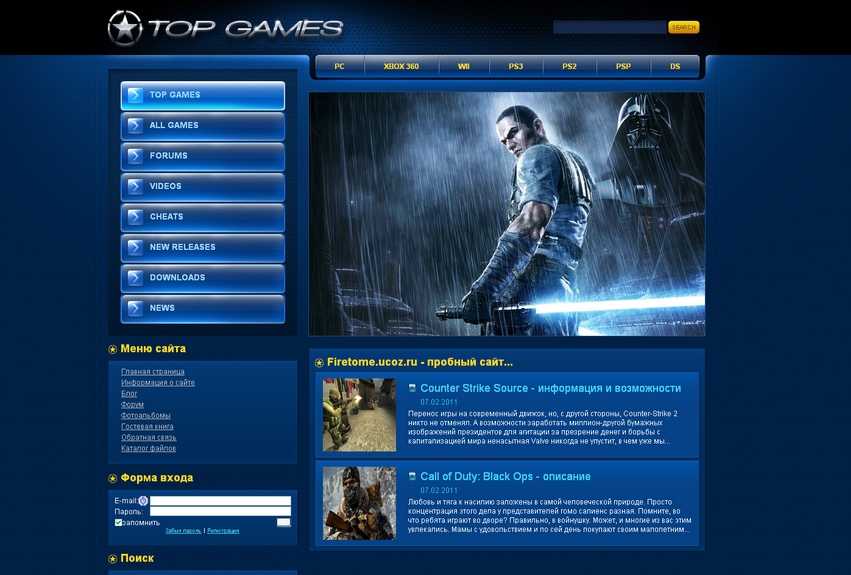Screen dimensions: 851x575
Task: Click the arrow icon beside NEWS
Action: (x=135, y=308)
